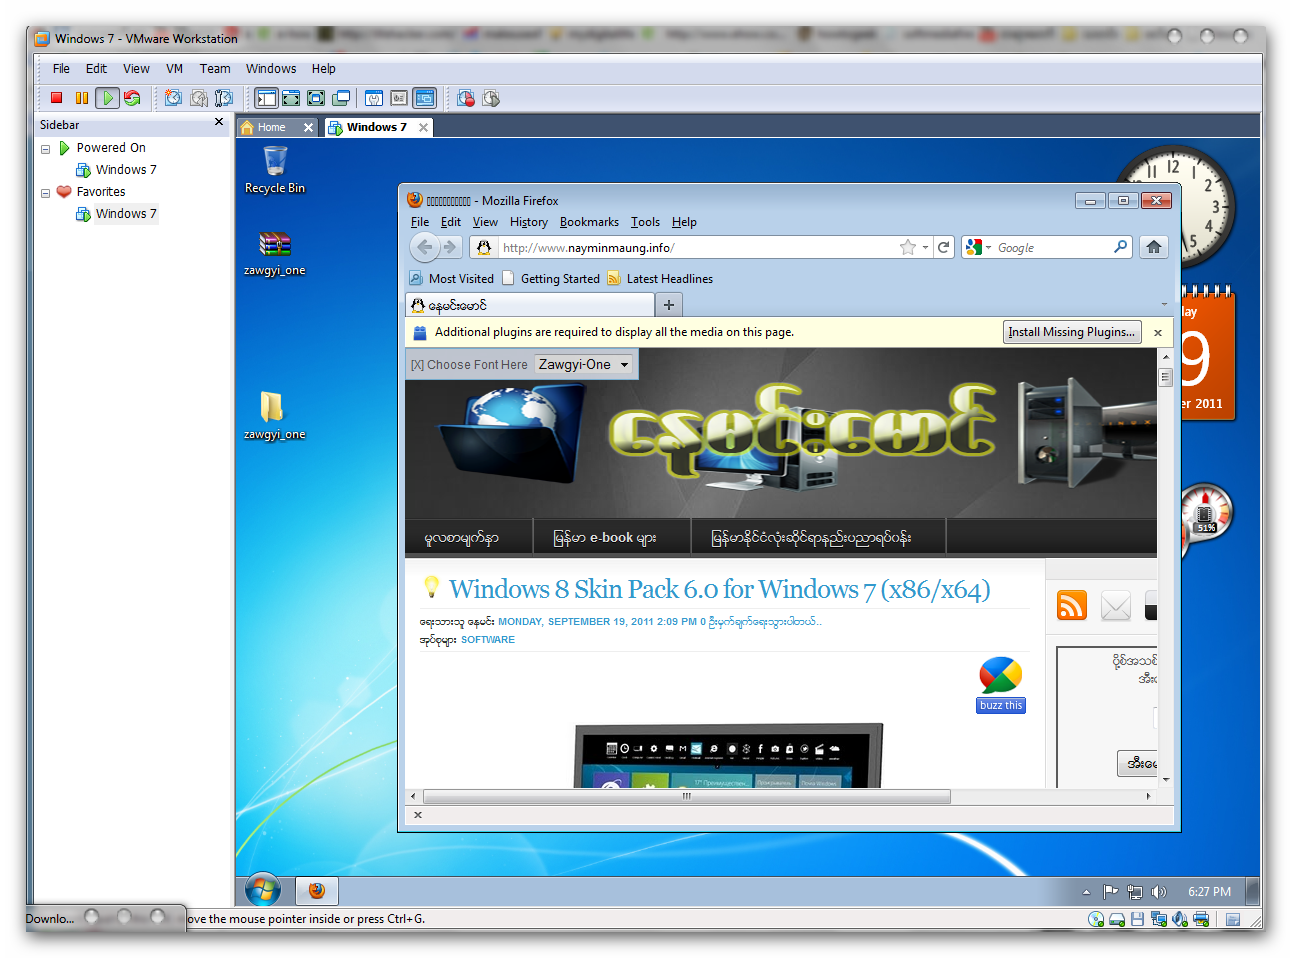Viewport: 1292px width, 958px height.
Task: Click the Getting Started bookmark
Action: tap(551, 279)
